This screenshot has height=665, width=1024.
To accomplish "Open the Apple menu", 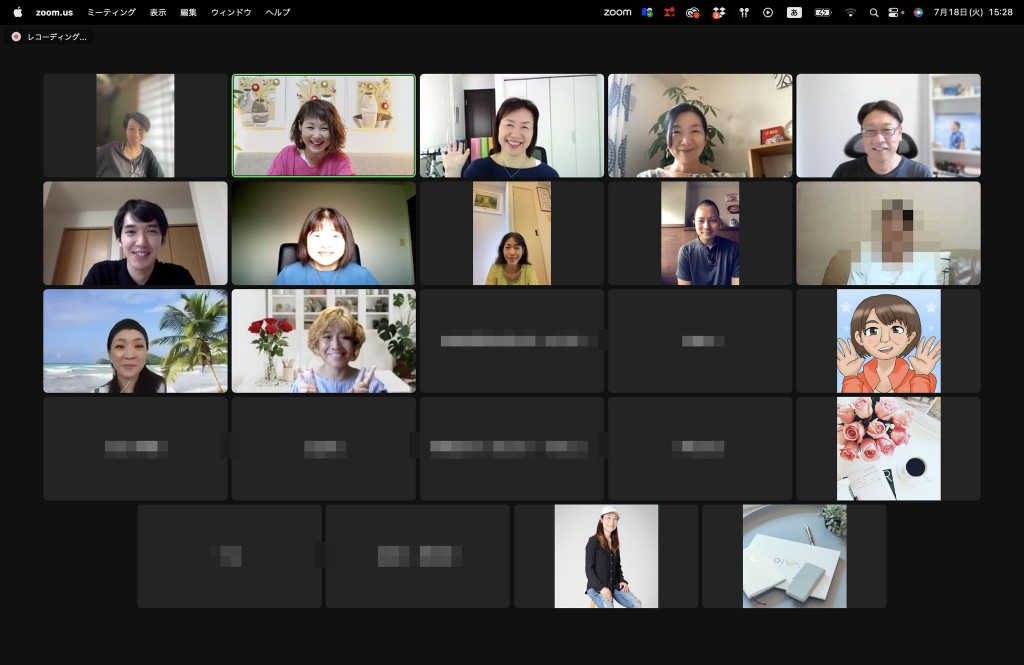I will pyautogui.click(x=17, y=12).
